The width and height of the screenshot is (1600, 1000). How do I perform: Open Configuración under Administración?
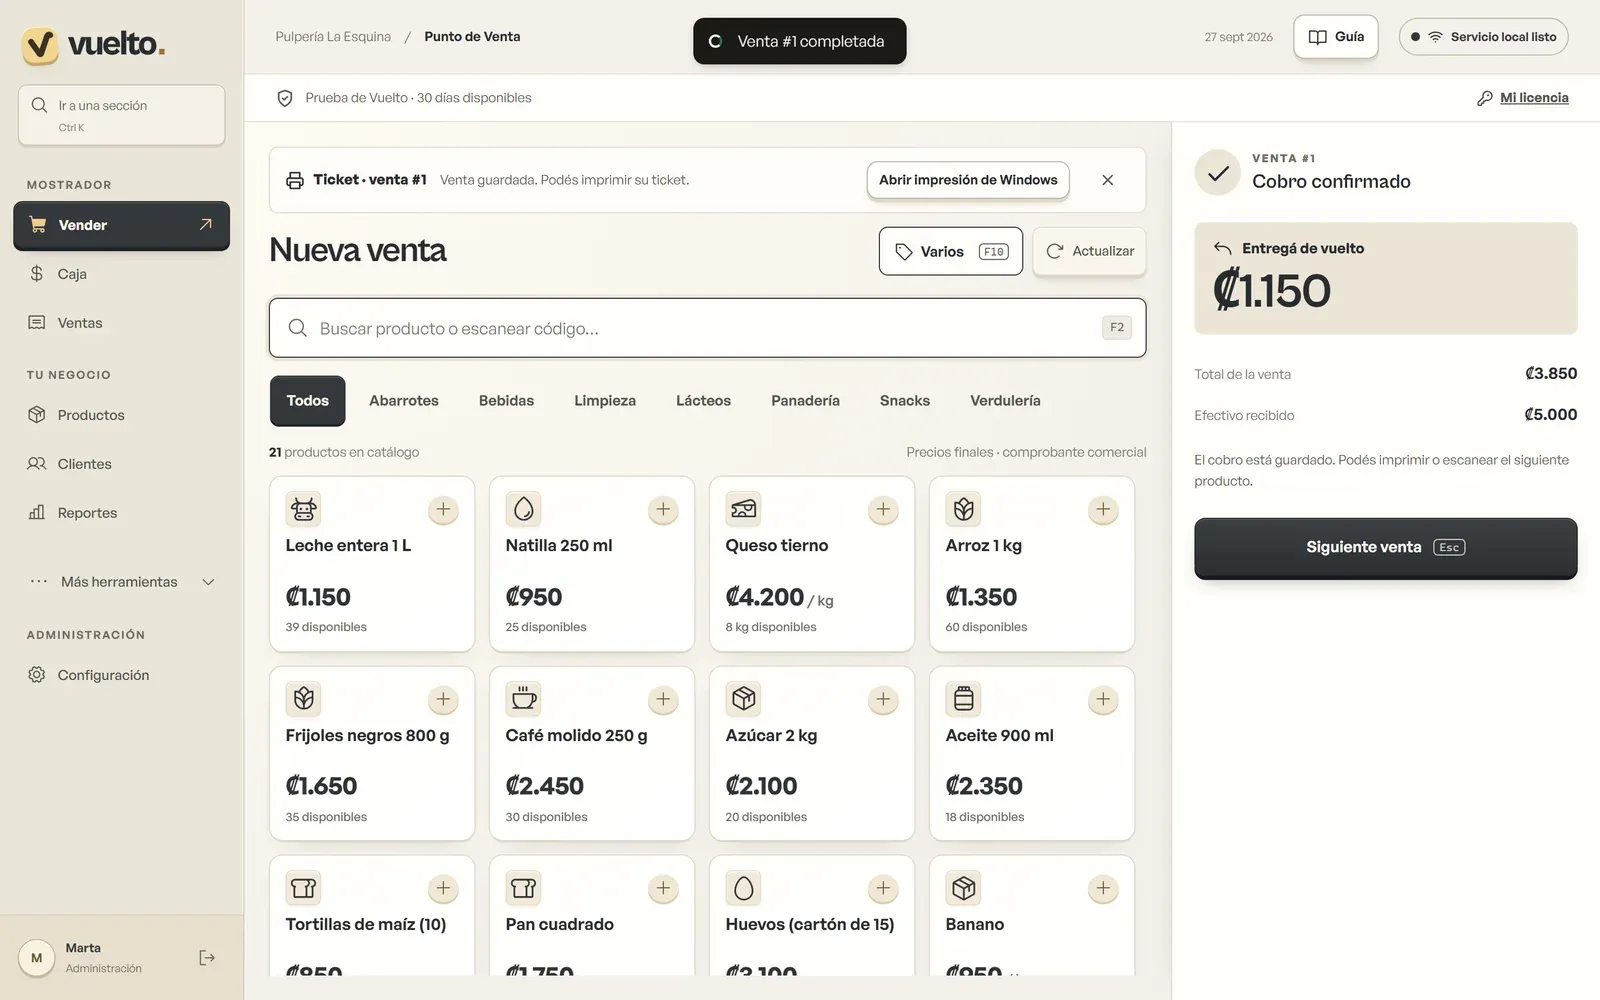[122, 675]
